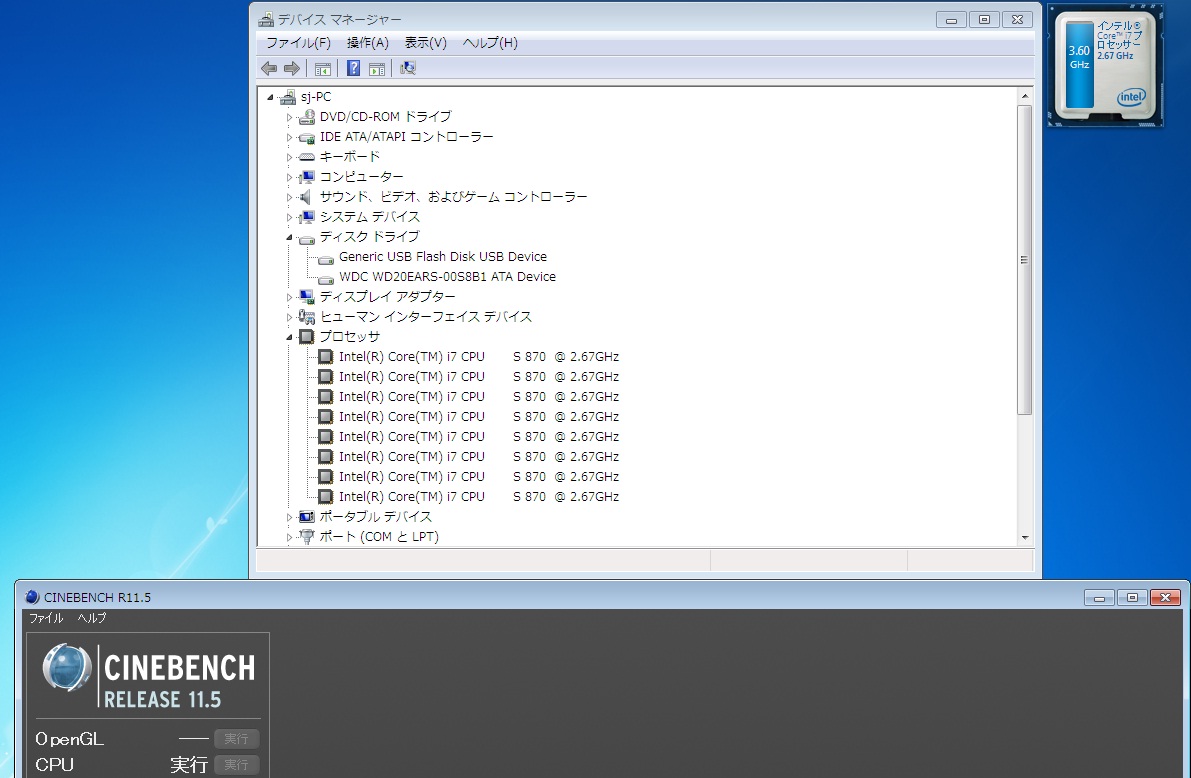
Task: Select the sj-PC computer icon
Action: pyautogui.click(x=288, y=96)
